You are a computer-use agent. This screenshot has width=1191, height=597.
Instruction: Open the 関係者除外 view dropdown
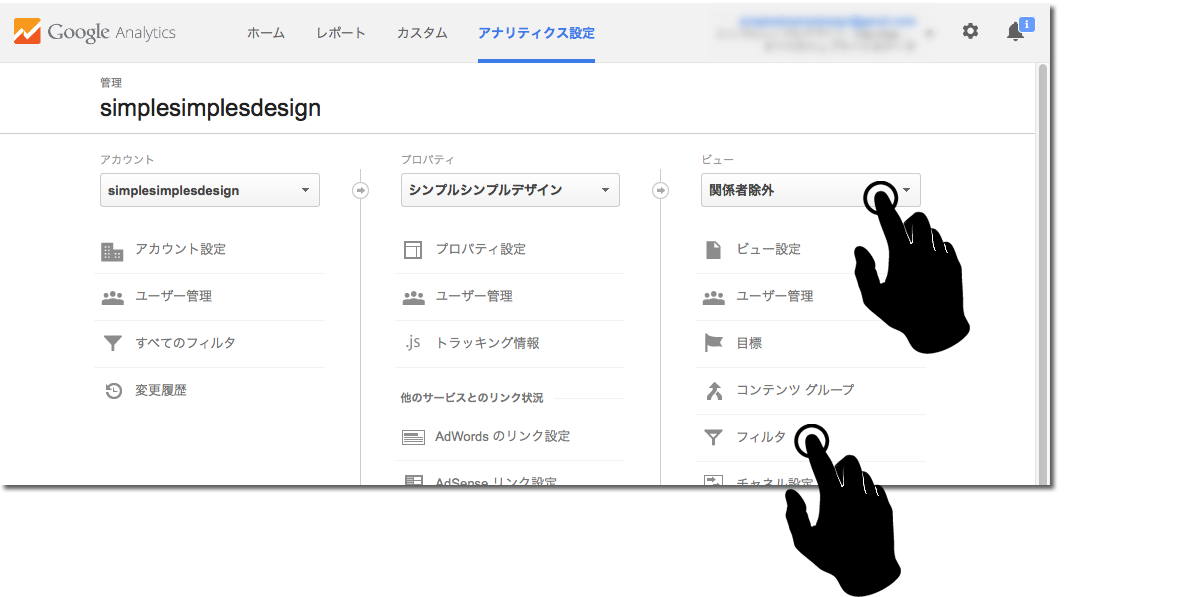pyautogui.click(x=810, y=190)
